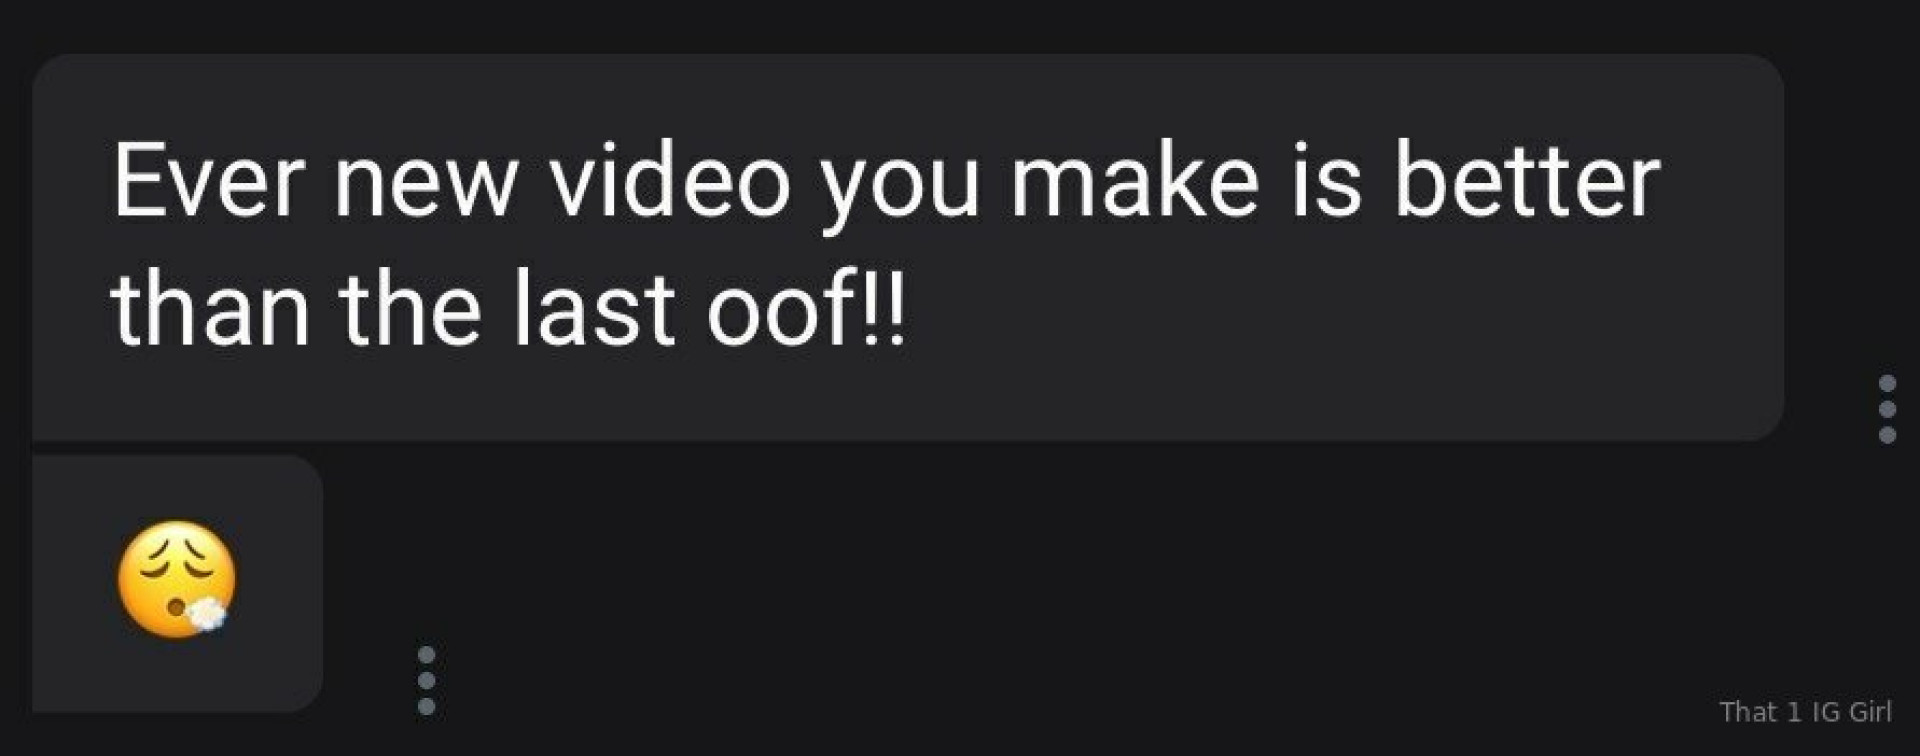Click the word 'oof!!' in the message
The width and height of the screenshot is (1920, 756).
pos(807,309)
